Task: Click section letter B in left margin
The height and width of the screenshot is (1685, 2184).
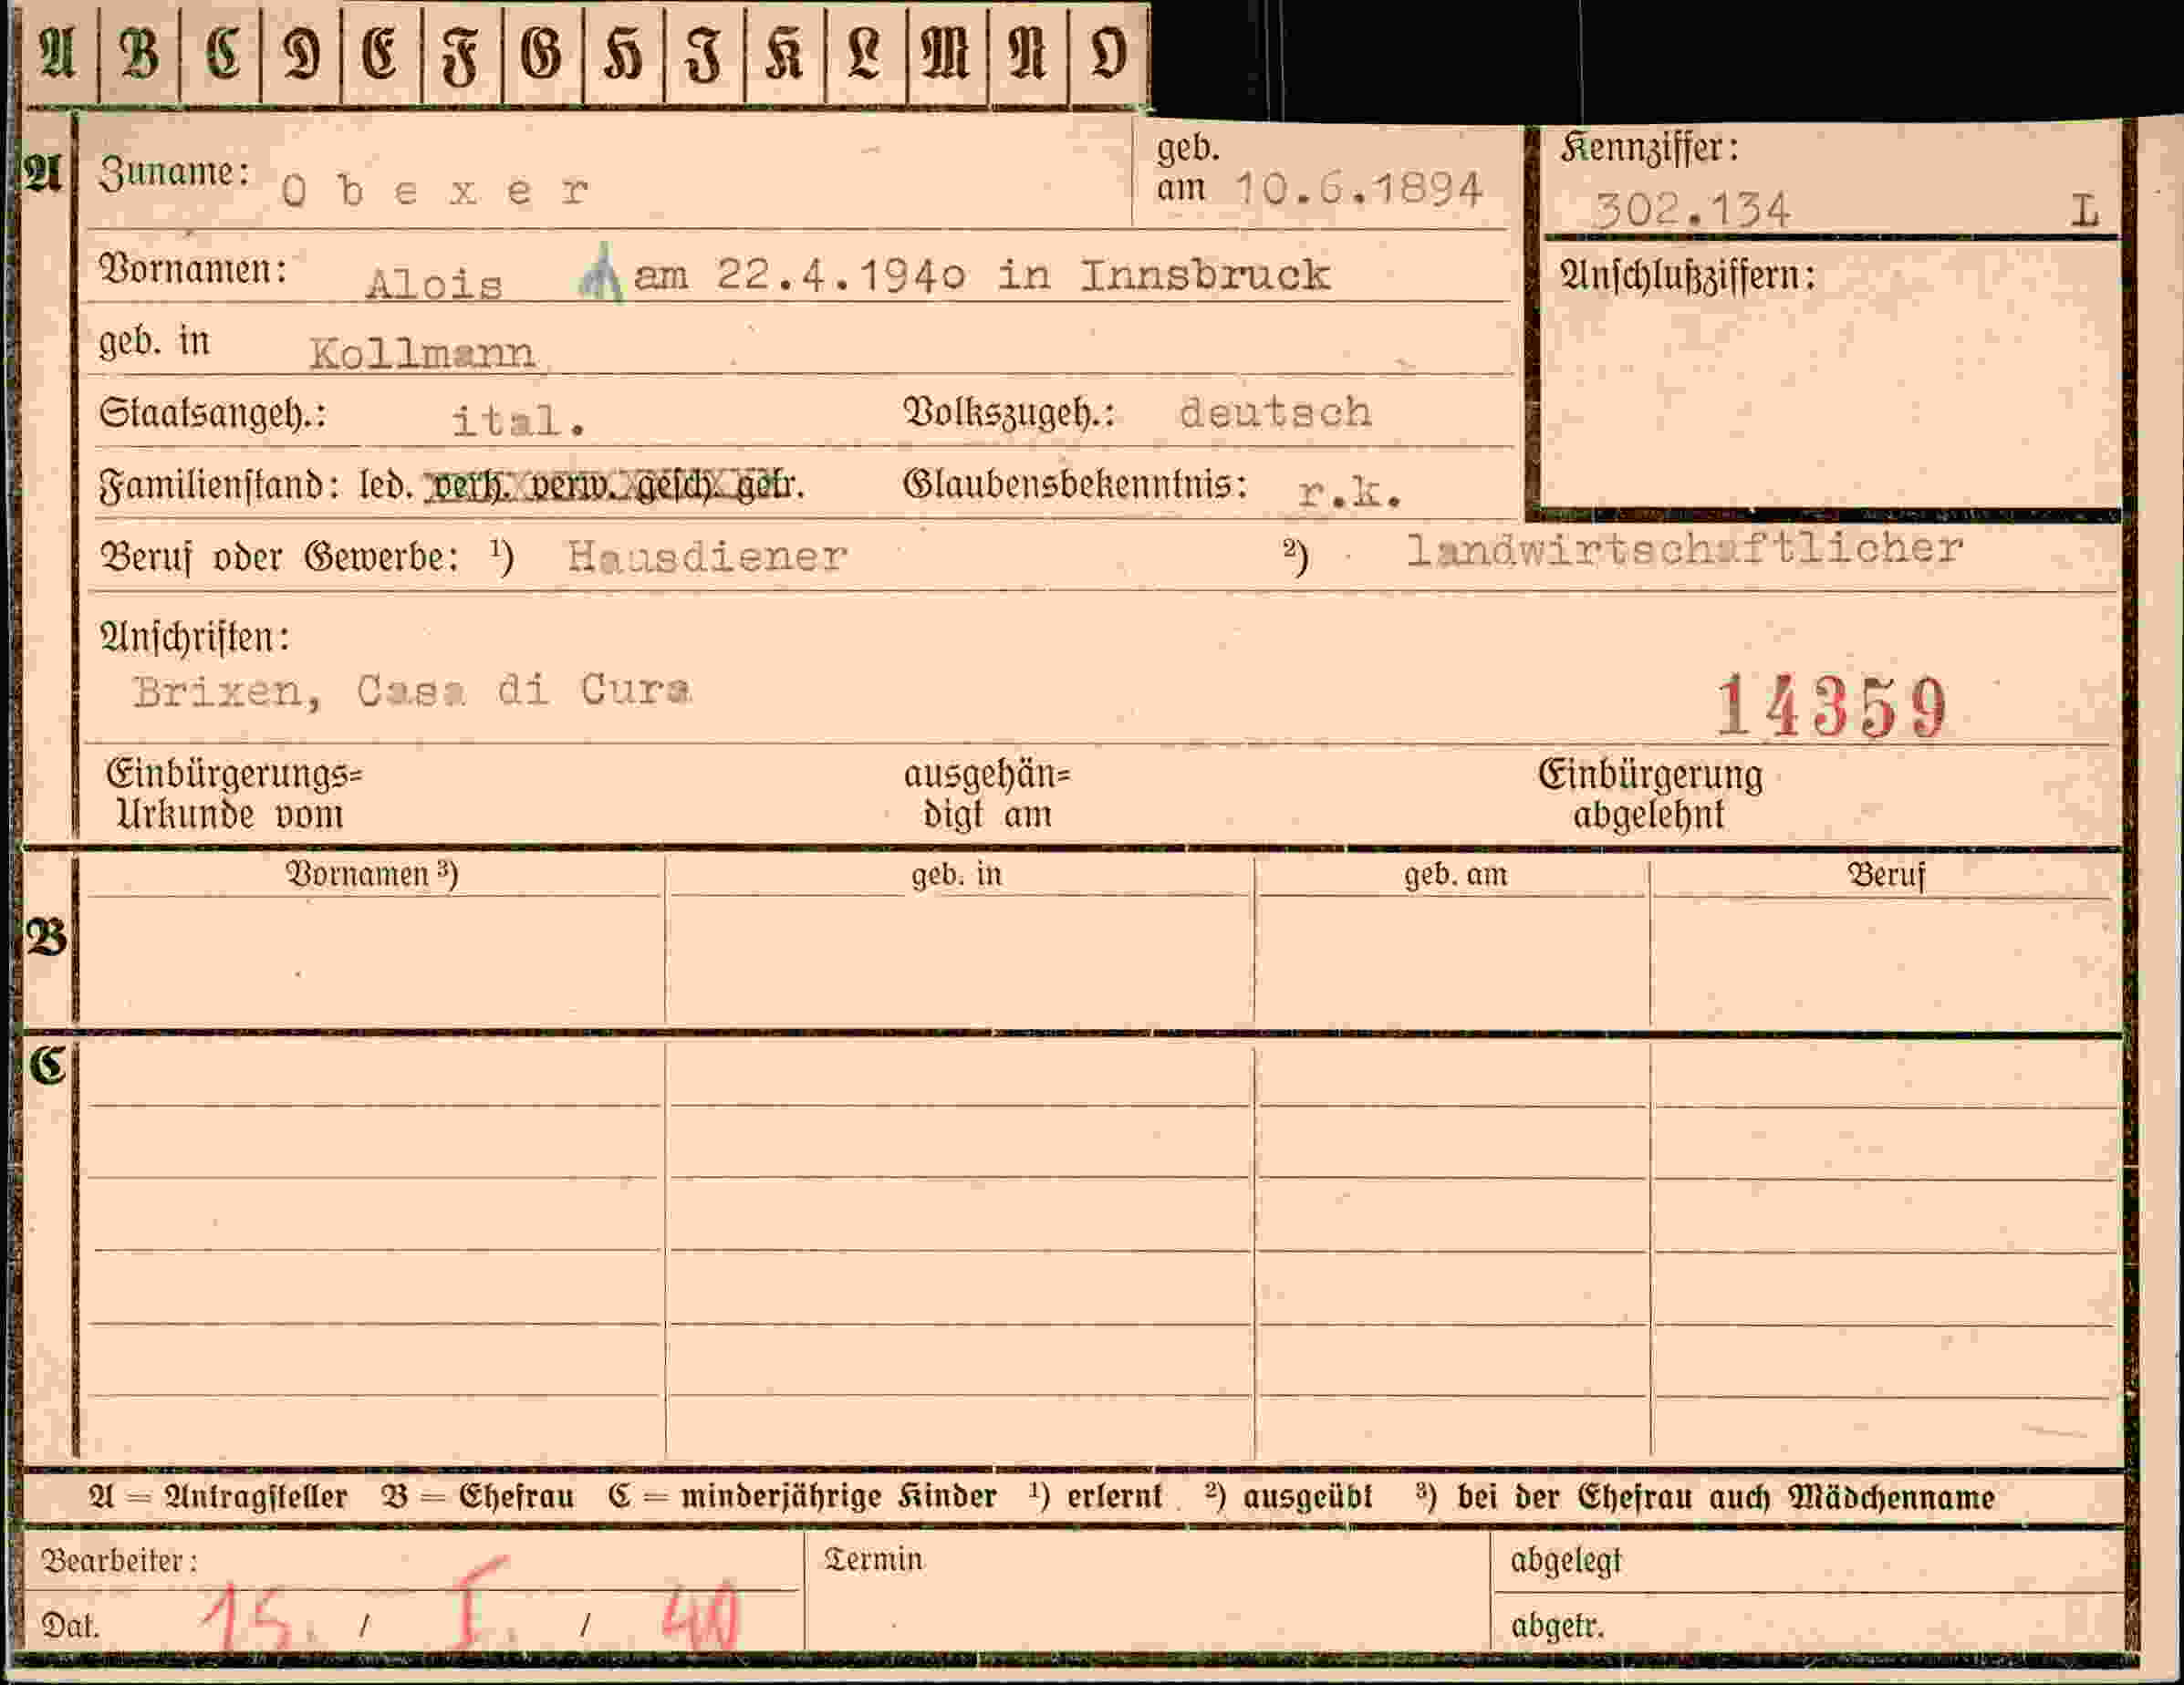Action: coord(46,938)
